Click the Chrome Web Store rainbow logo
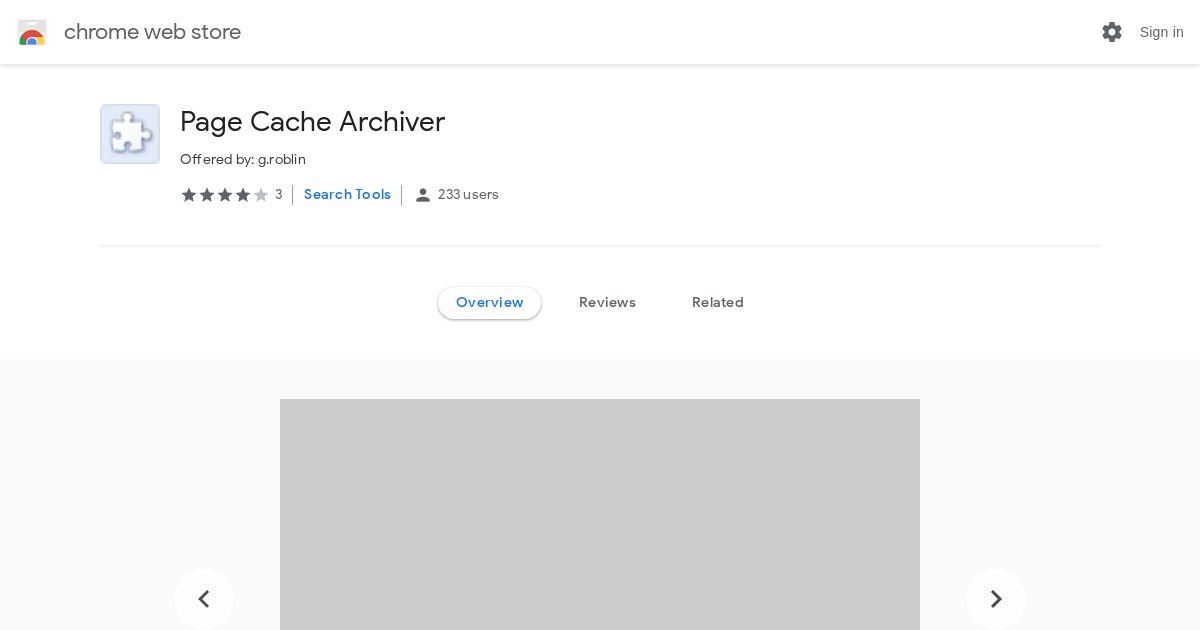The height and width of the screenshot is (630, 1200). (32, 32)
